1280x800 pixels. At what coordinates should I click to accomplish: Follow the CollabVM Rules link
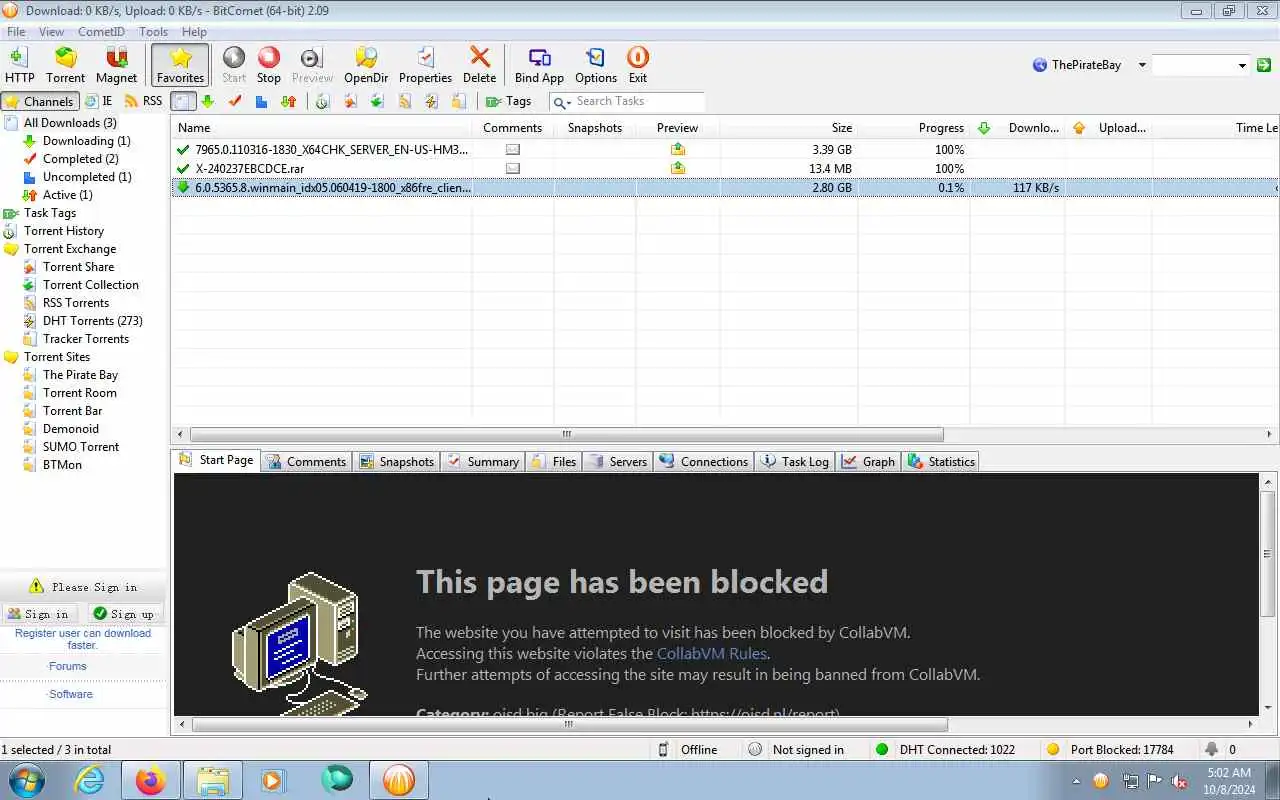tap(712, 654)
